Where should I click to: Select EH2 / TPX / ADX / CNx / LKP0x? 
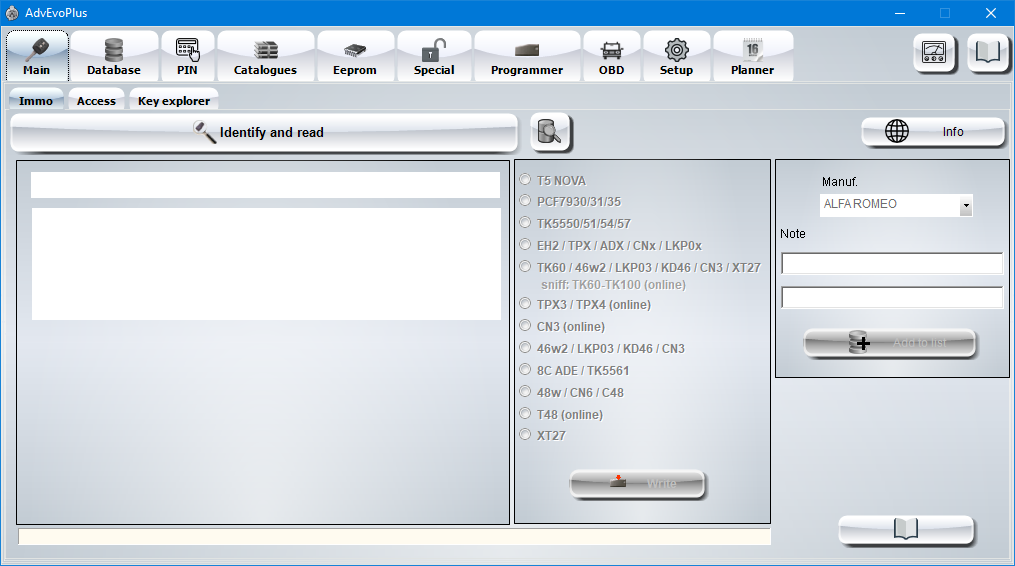(x=525, y=245)
